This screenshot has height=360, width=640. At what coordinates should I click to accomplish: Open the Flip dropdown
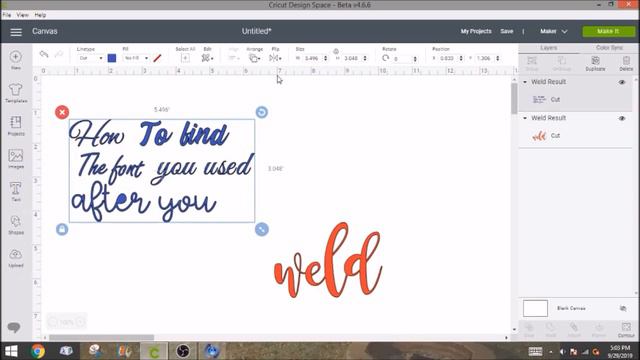275,58
